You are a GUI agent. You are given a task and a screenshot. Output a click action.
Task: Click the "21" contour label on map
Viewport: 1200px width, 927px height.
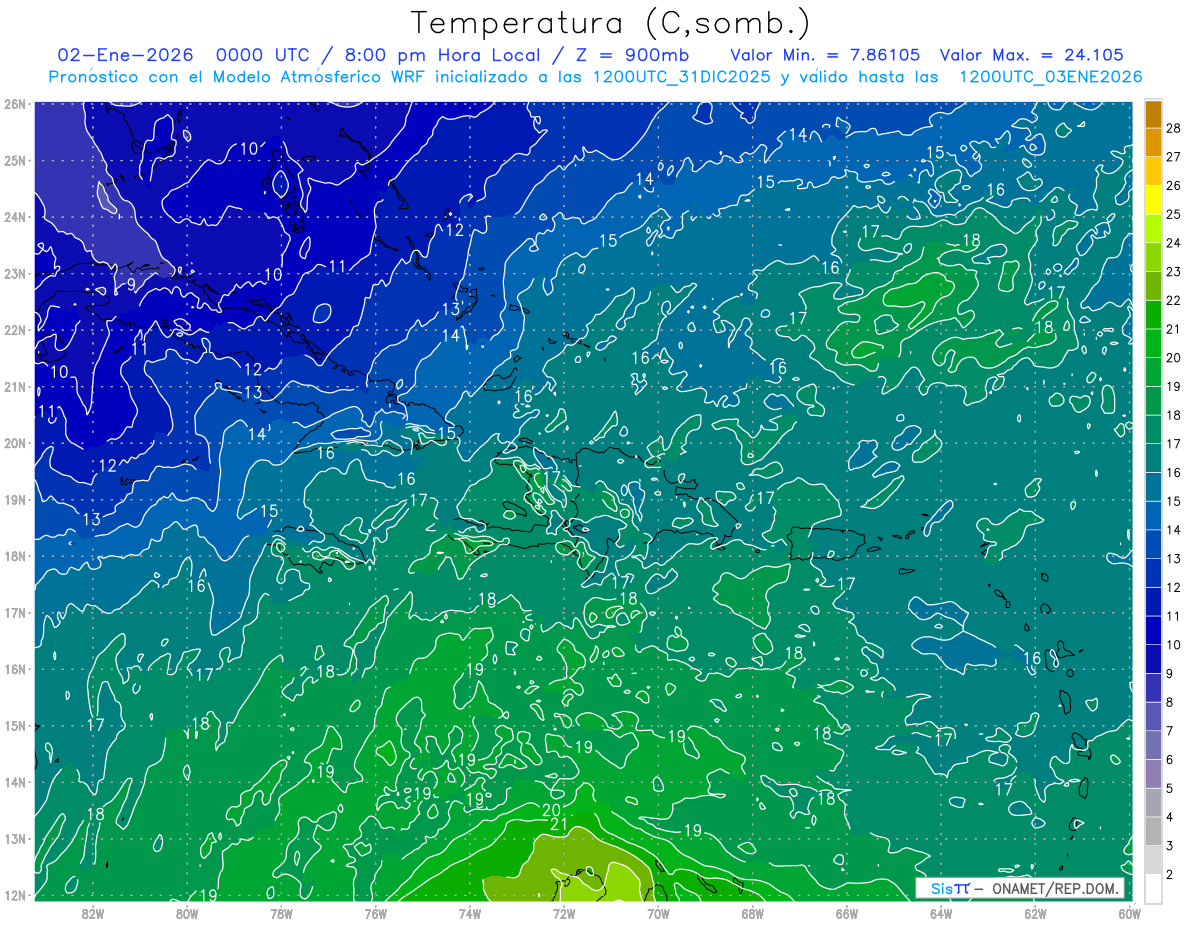[x=559, y=825]
